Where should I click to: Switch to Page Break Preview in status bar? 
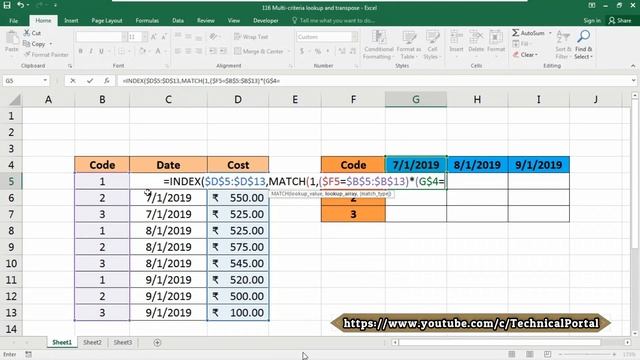click(x=547, y=354)
